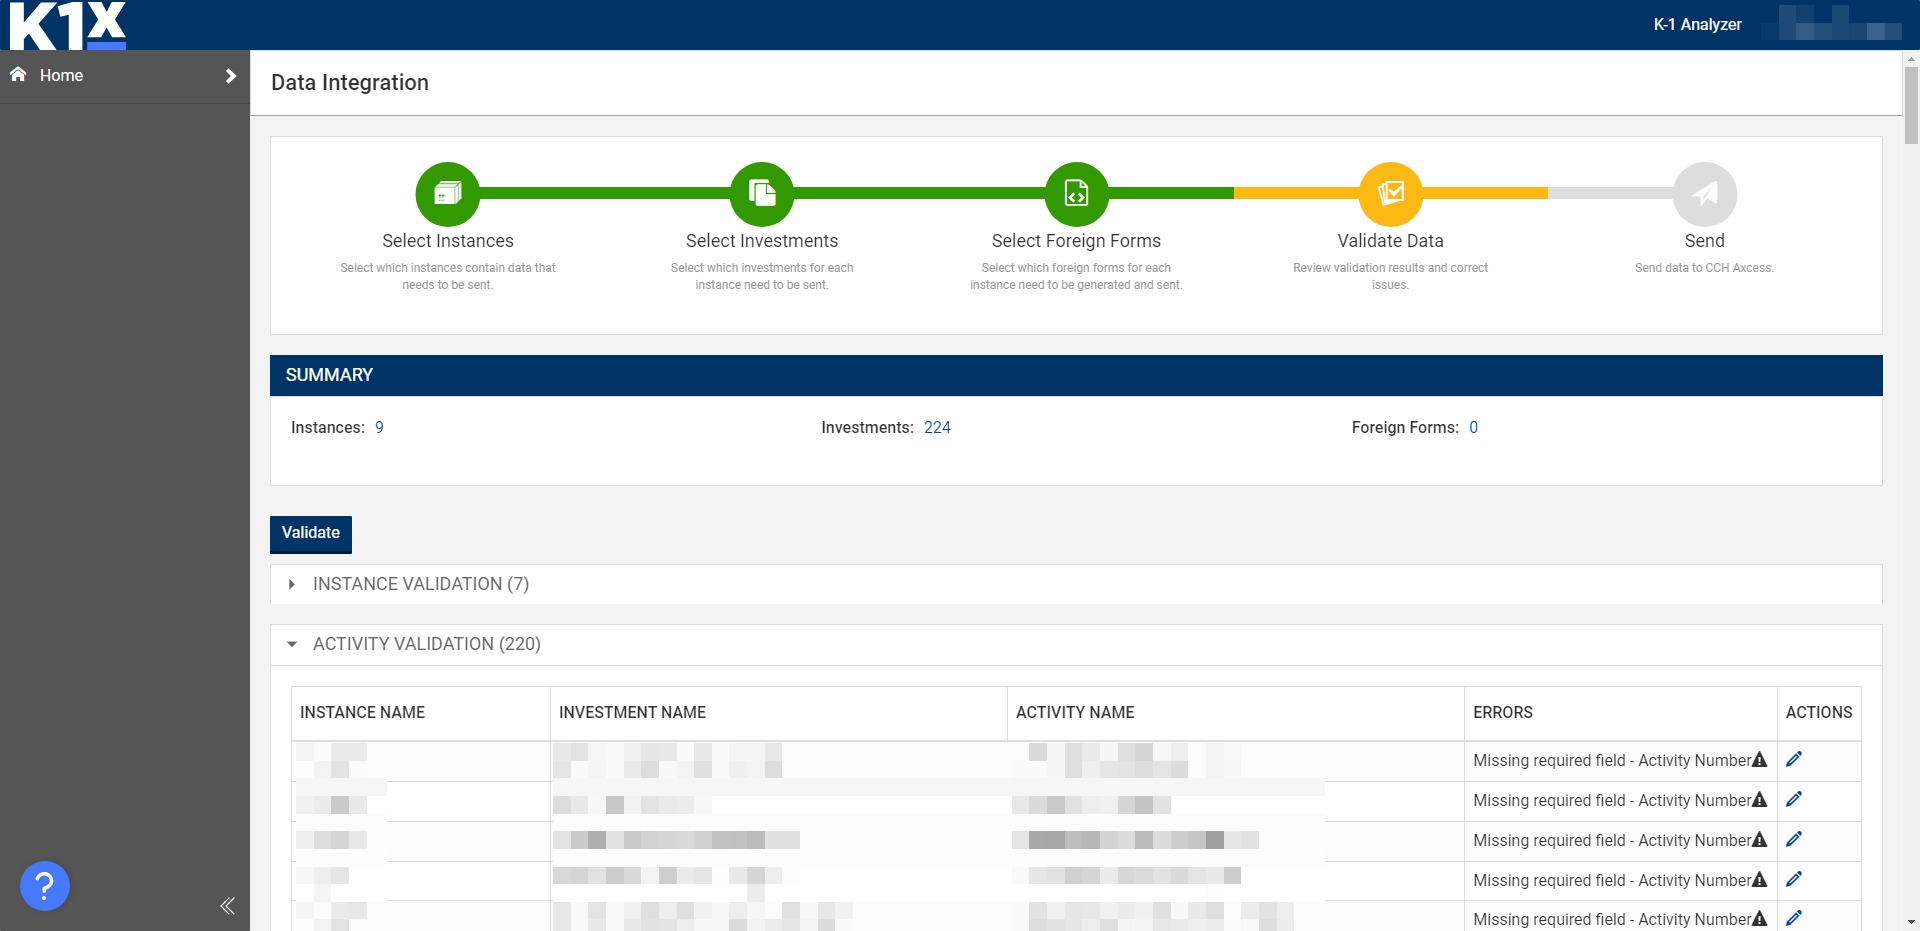1920x931 pixels.
Task: Click warning triangle in second error row
Action: pos(1759,800)
